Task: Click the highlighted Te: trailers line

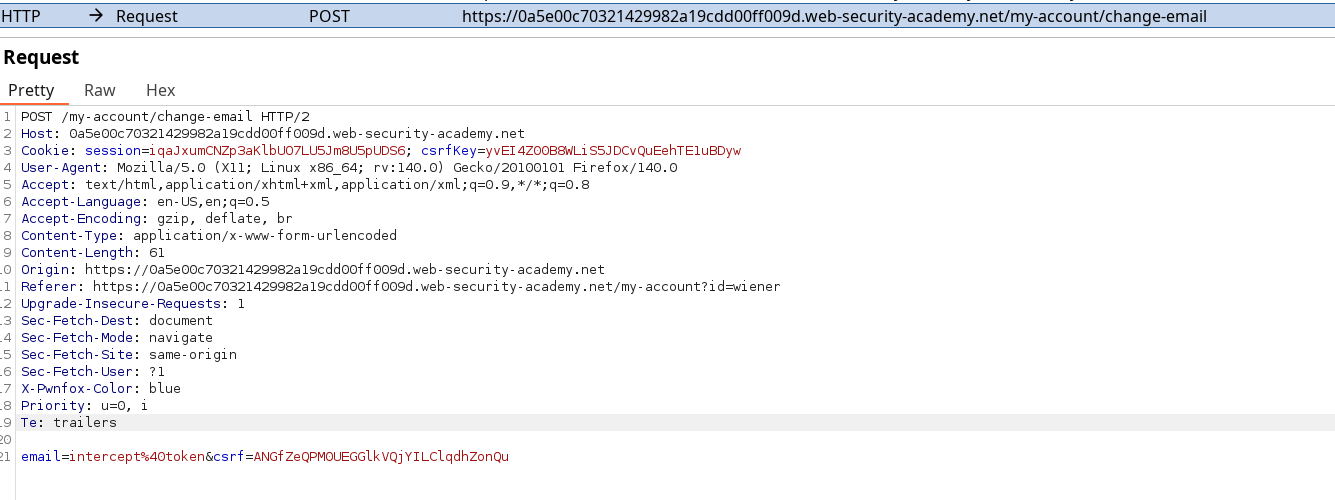Action: [x=69, y=422]
